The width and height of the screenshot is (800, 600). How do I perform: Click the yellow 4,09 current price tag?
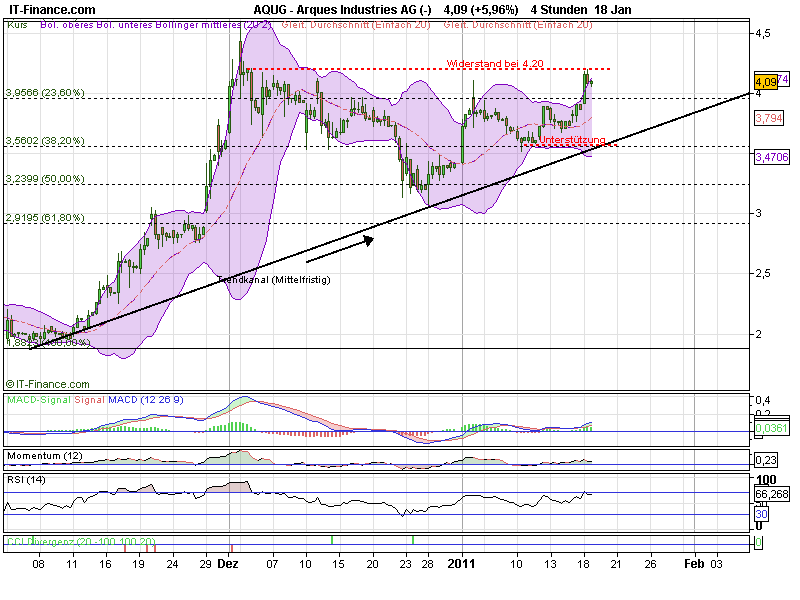[766, 82]
